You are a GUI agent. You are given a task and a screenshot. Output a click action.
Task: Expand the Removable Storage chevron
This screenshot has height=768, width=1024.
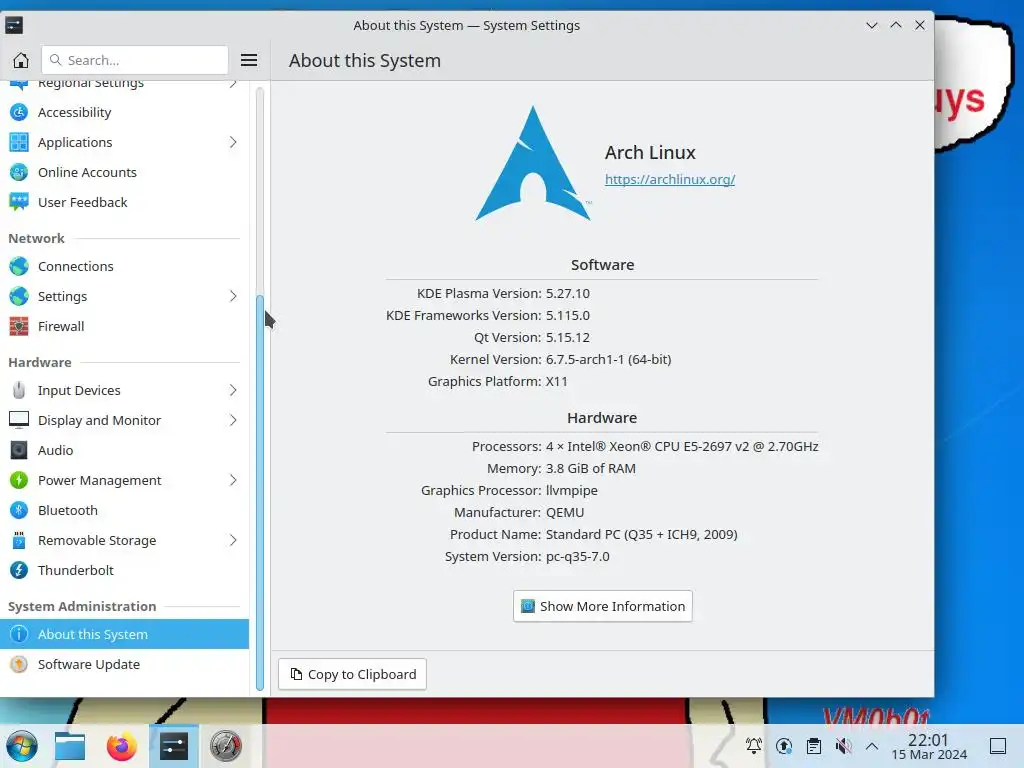(233, 540)
